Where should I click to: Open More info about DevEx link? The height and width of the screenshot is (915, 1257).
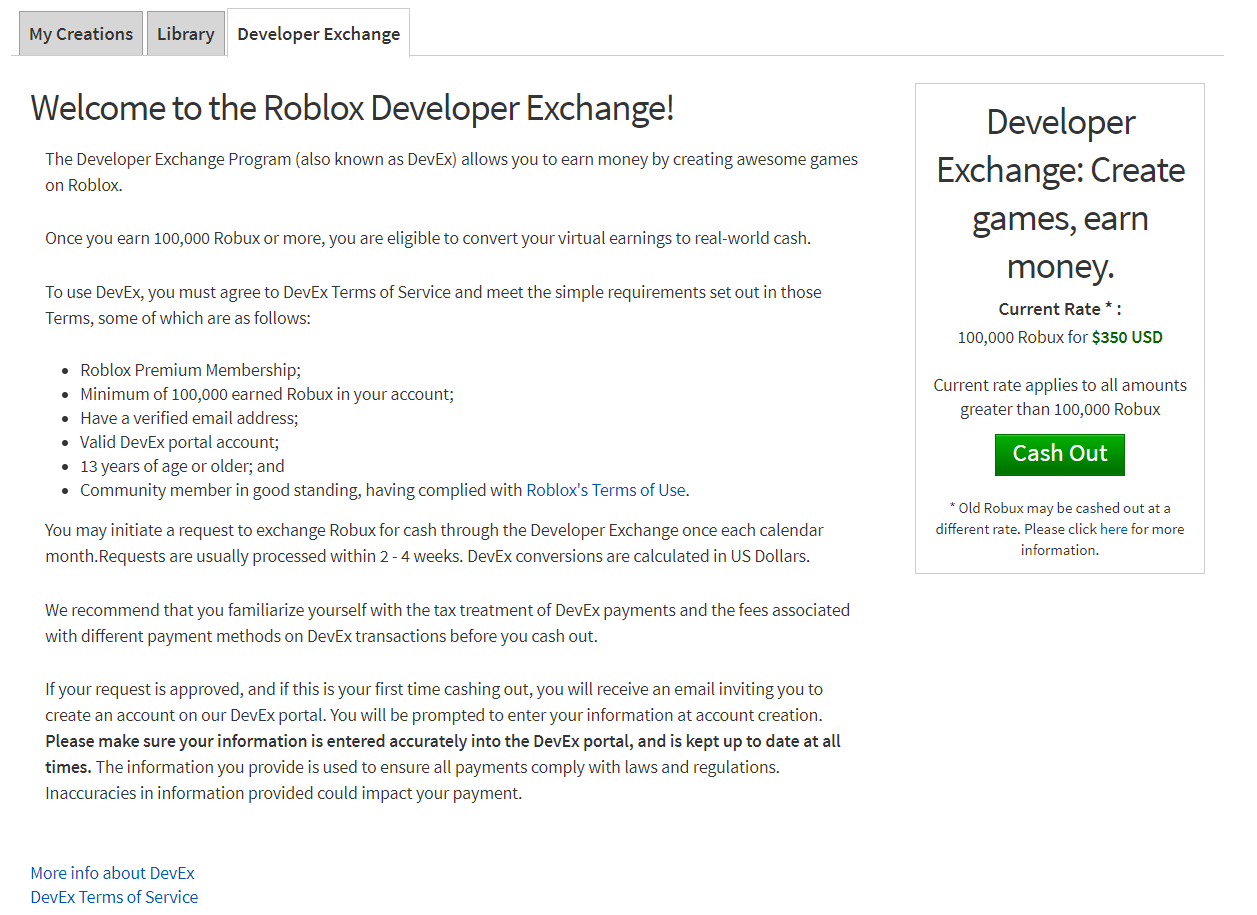click(112, 873)
